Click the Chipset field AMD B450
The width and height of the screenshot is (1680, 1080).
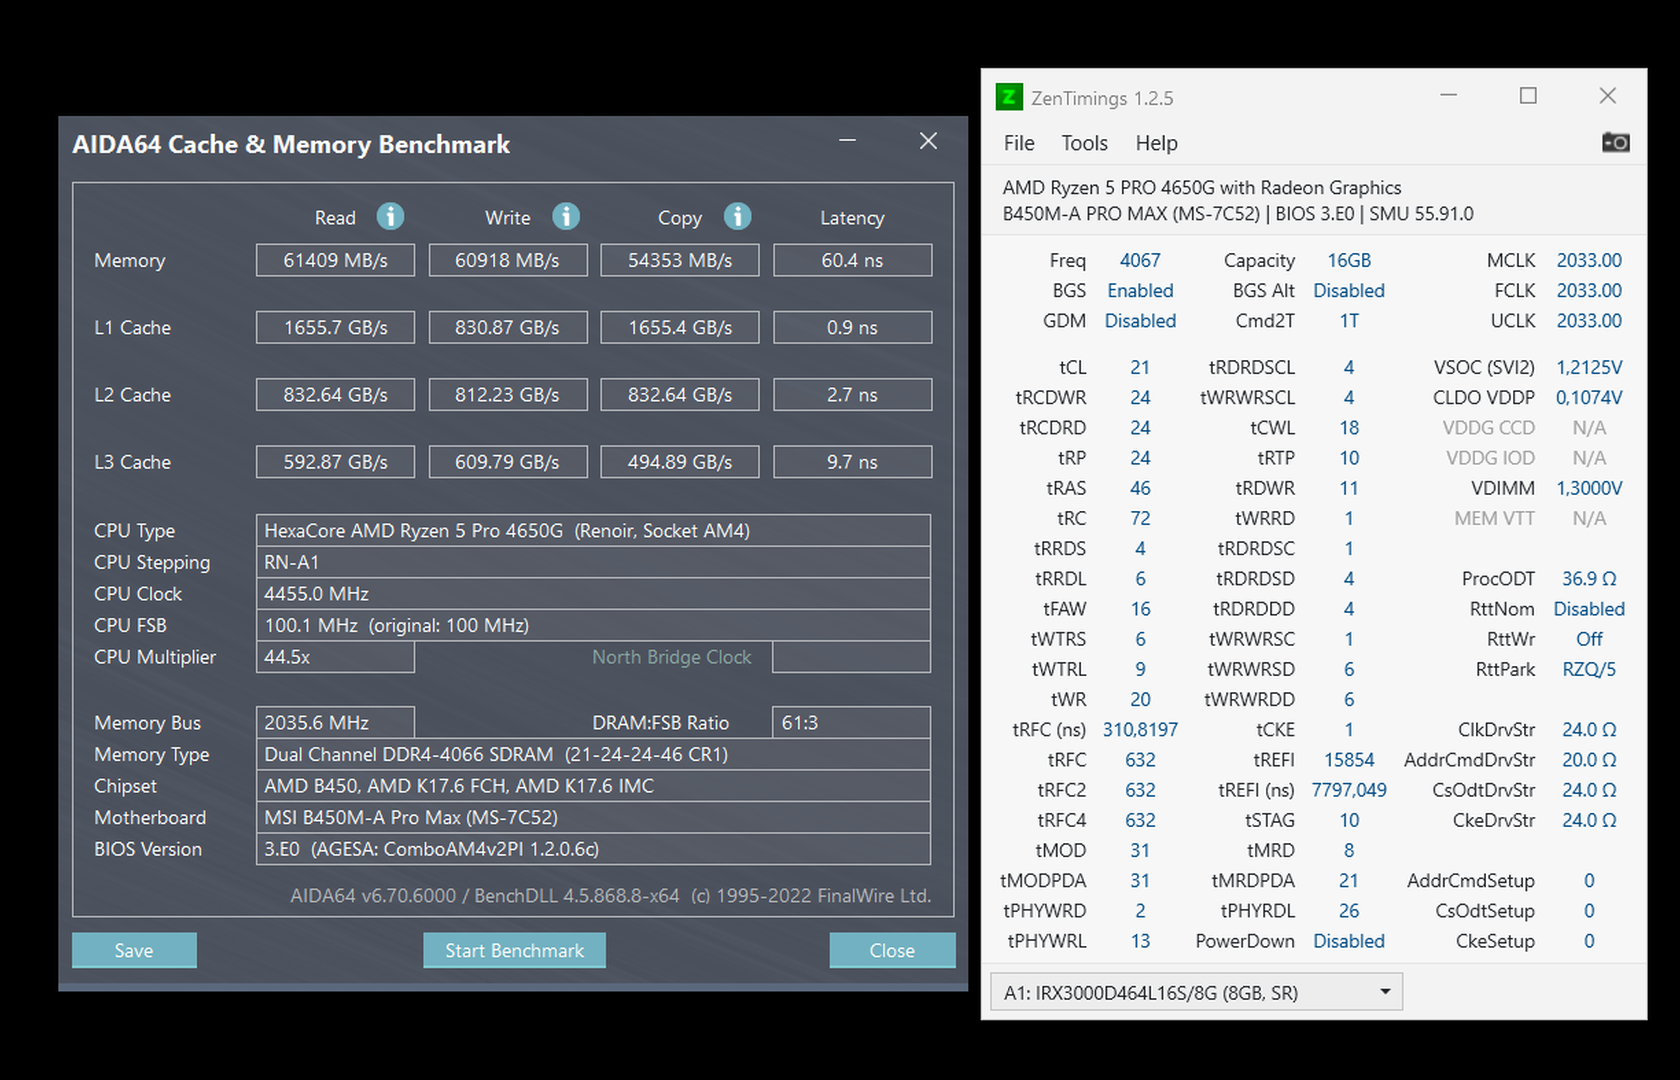coord(593,786)
